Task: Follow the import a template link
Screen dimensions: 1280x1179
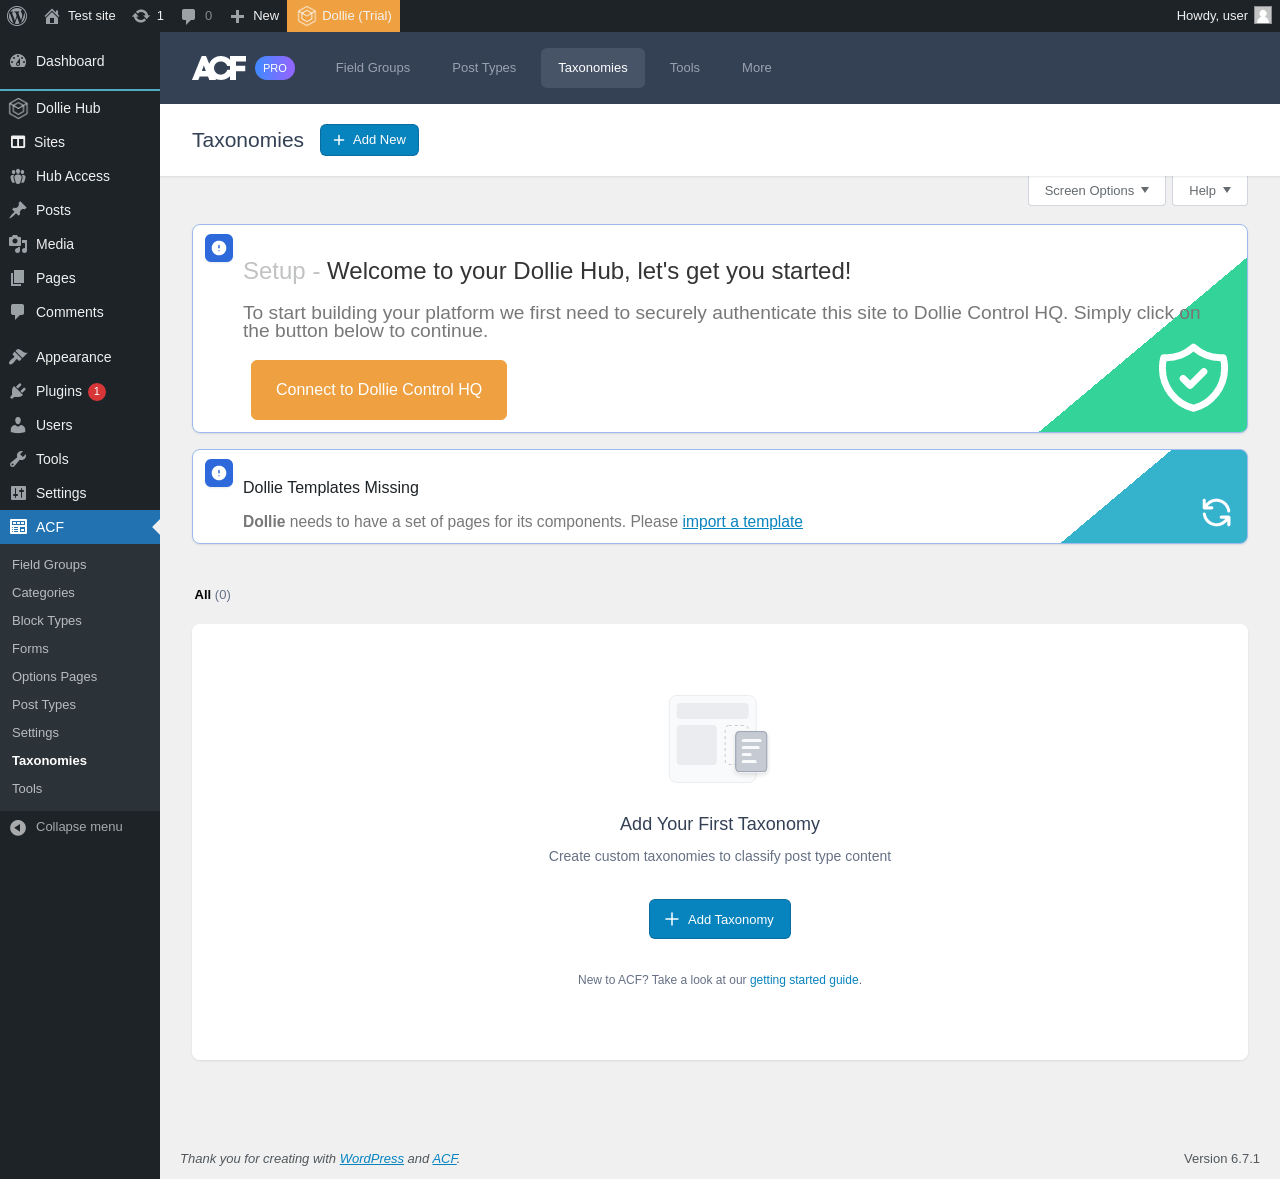Action: pyautogui.click(x=743, y=522)
